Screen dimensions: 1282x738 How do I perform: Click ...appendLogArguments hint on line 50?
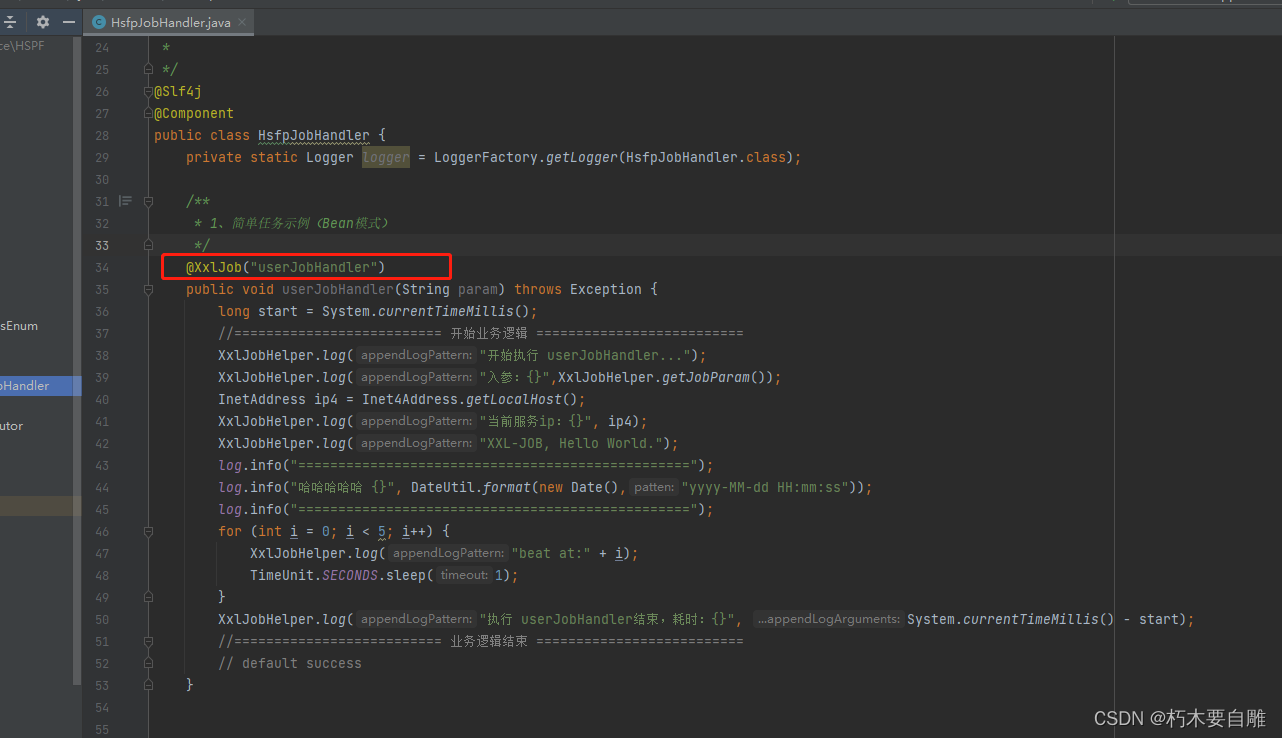(x=828, y=619)
